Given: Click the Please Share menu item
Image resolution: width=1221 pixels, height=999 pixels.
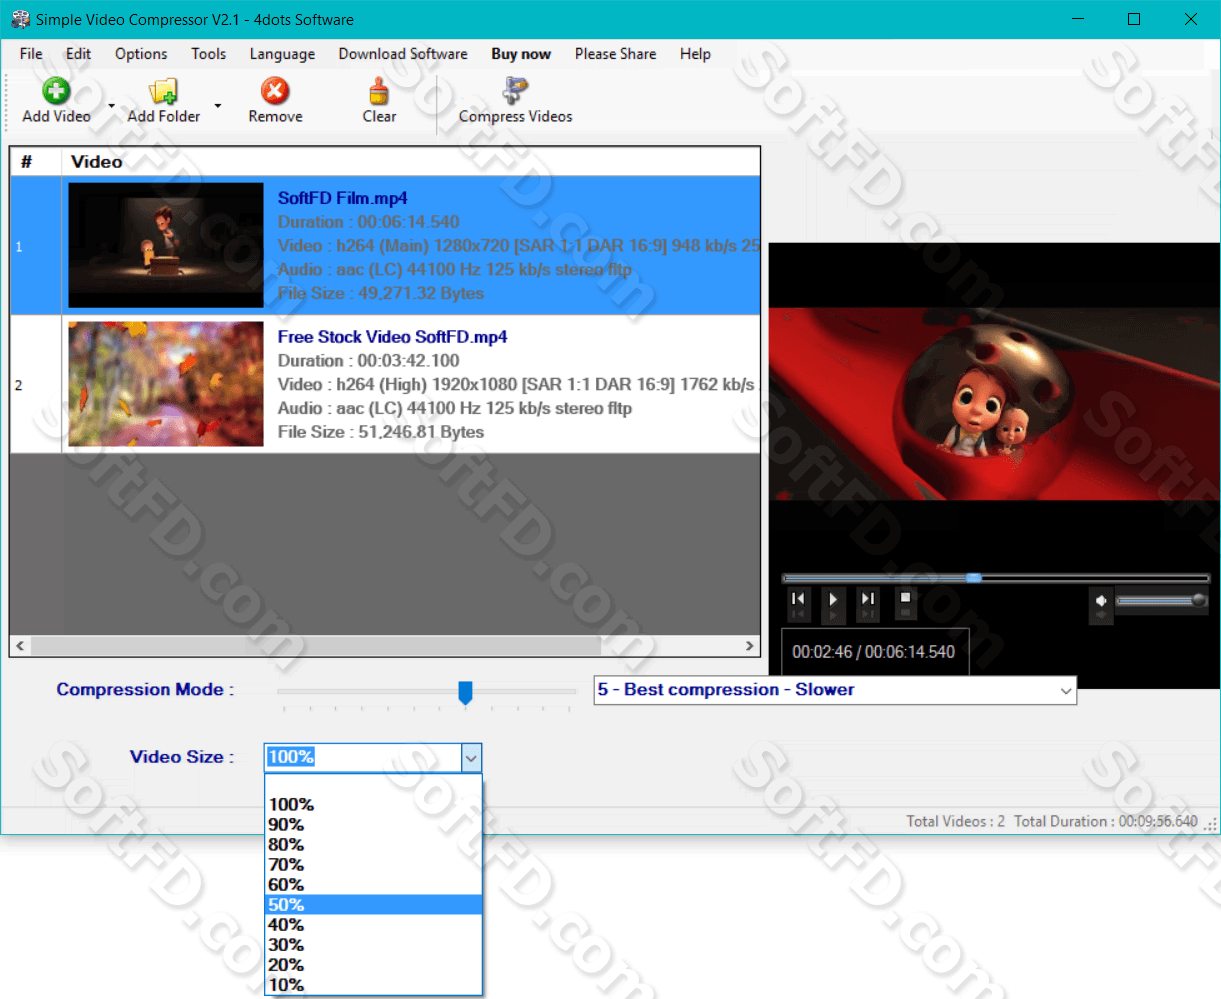Looking at the screenshot, I should tap(615, 54).
